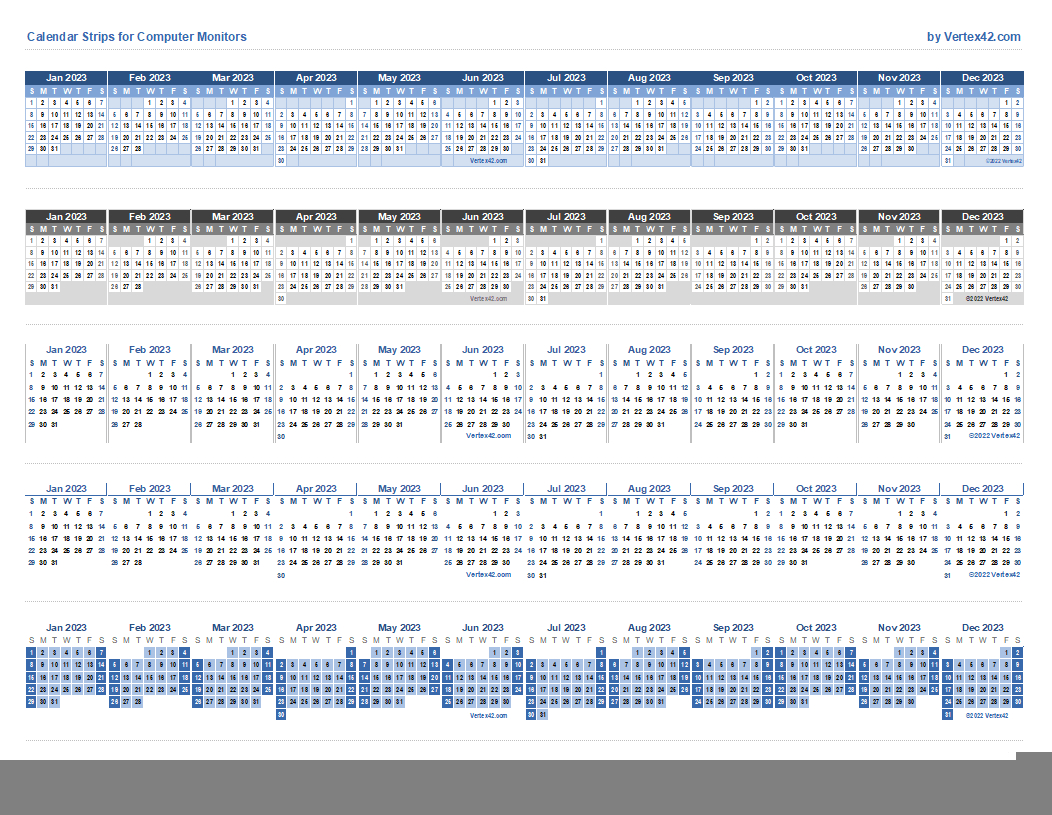Click 'Nov 2023' header in the fourth underlined strip
The height and width of the screenshot is (815, 1052).
point(900,488)
